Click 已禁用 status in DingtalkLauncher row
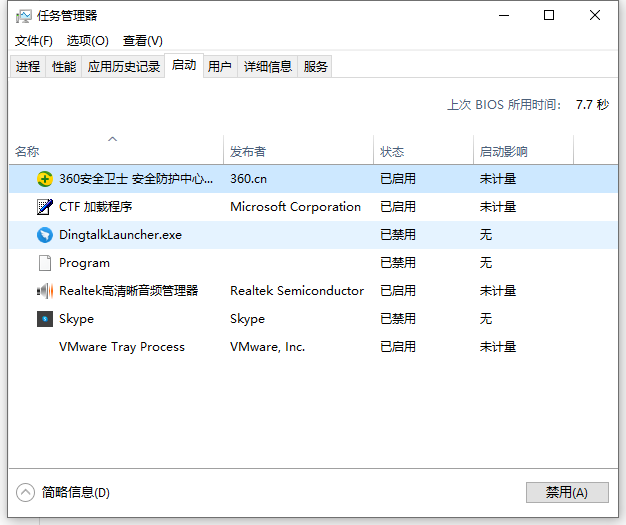 (x=398, y=235)
